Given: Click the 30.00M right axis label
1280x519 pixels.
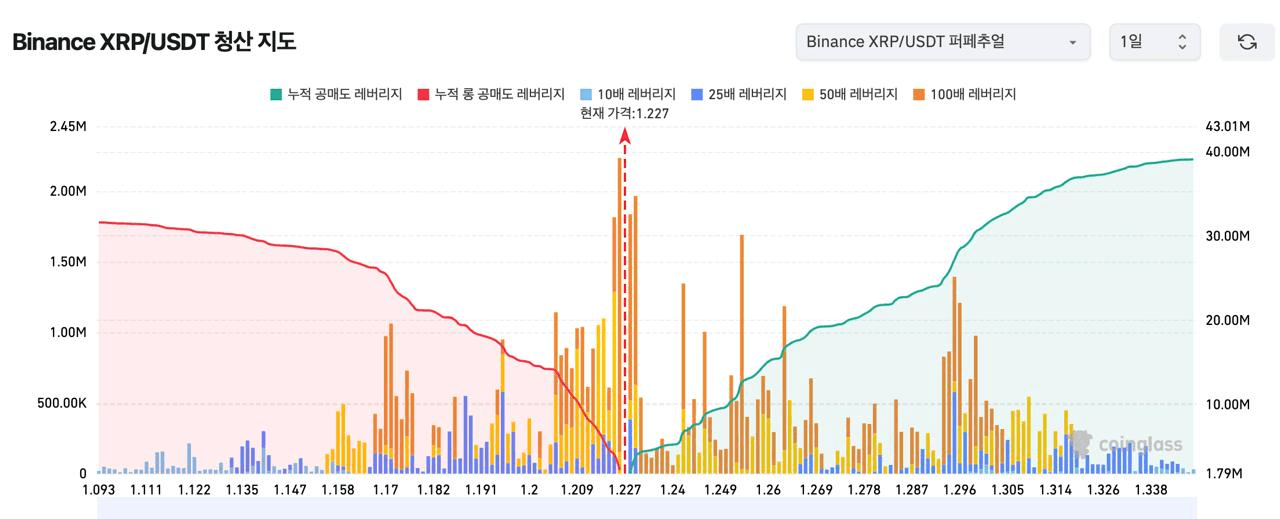Looking at the screenshot, I should 1229,236.
